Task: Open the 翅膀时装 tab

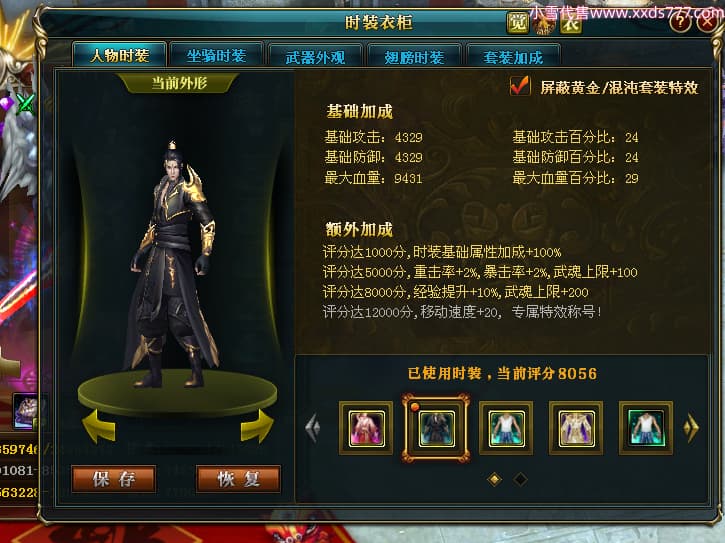Action: click(x=414, y=56)
